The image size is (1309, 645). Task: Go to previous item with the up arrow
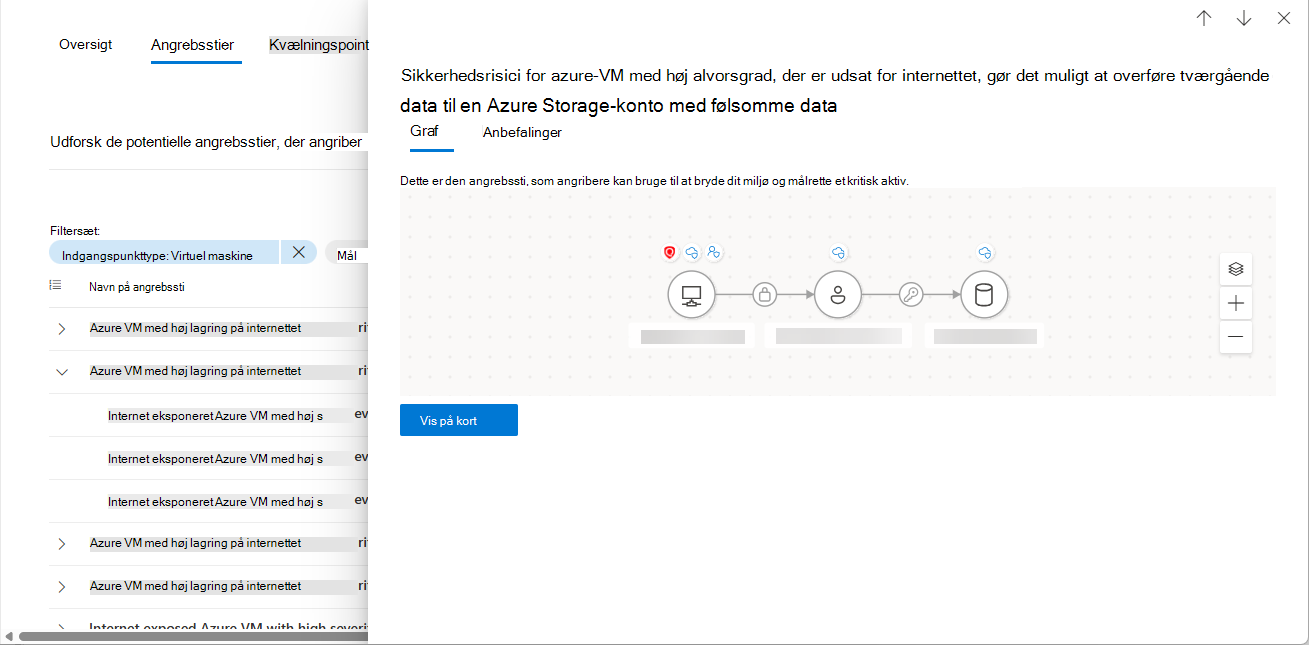(1204, 18)
